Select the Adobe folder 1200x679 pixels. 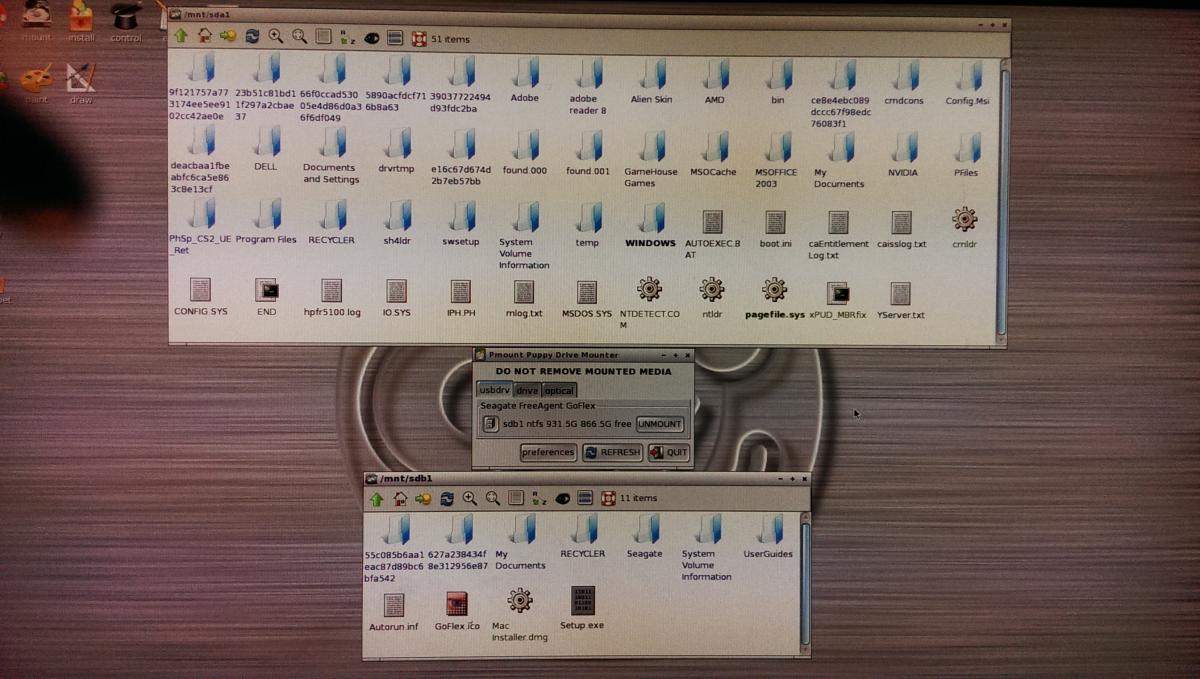[x=525, y=81]
